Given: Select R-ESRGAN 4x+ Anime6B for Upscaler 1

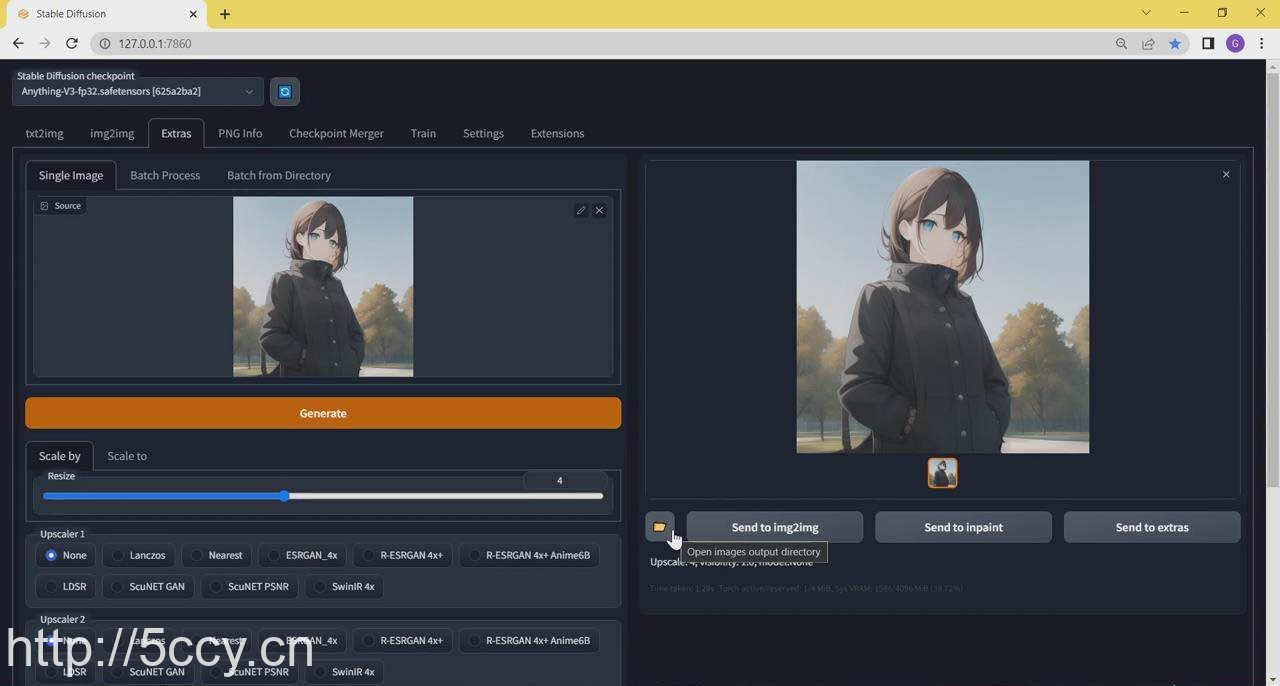Looking at the screenshot, I should 529,555.
